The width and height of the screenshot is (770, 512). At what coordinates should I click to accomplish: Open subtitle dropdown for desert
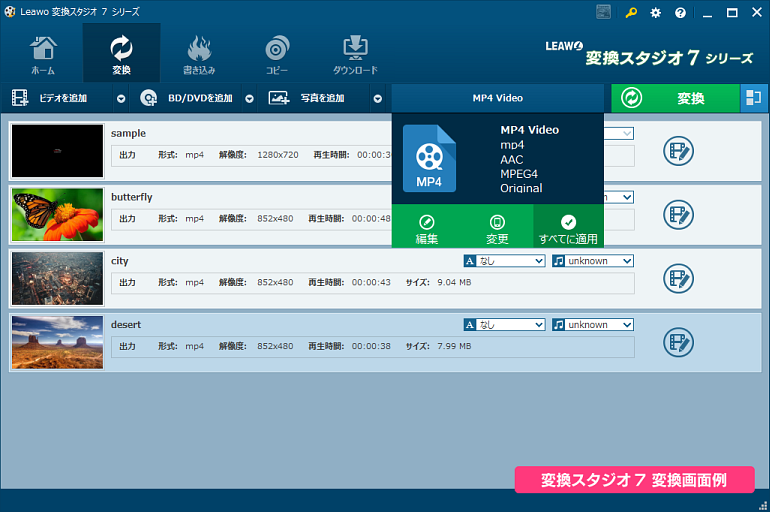click(504, 325)
